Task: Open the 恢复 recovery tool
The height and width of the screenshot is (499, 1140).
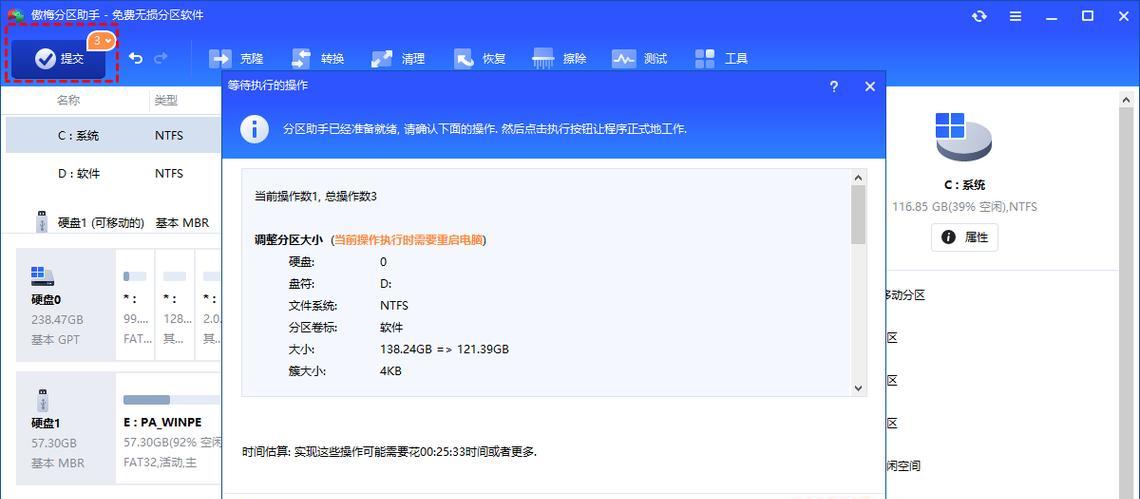Action: pos(479,59)
